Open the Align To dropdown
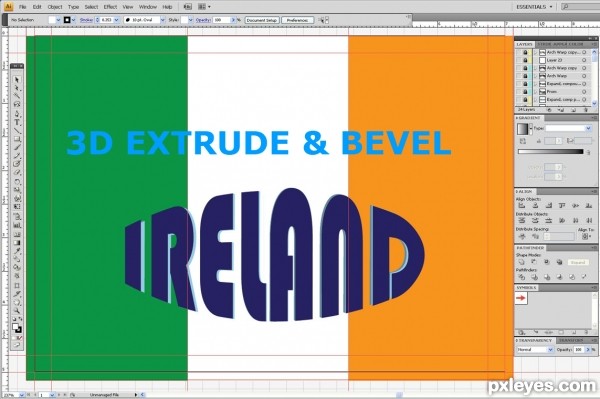The image size is (600, 399). (586, 236)
